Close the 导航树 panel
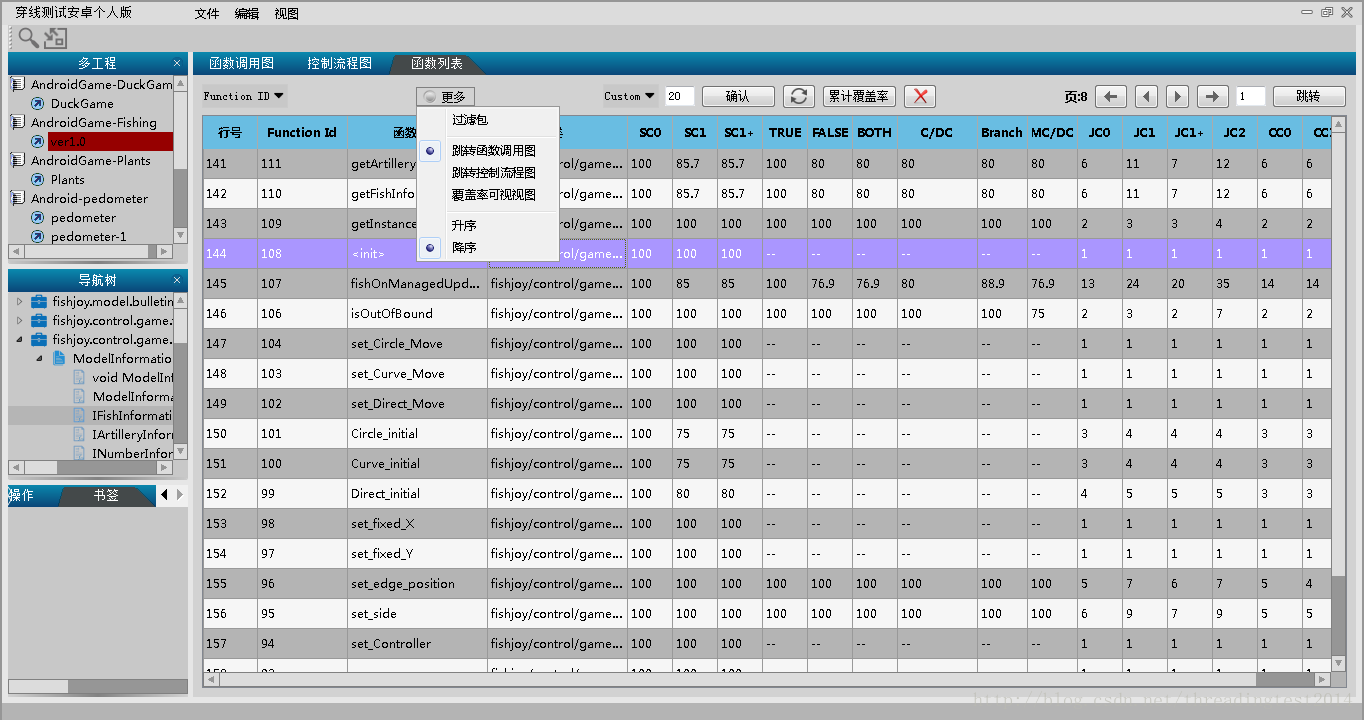The image size is (1364, 720). pos(177,280)
